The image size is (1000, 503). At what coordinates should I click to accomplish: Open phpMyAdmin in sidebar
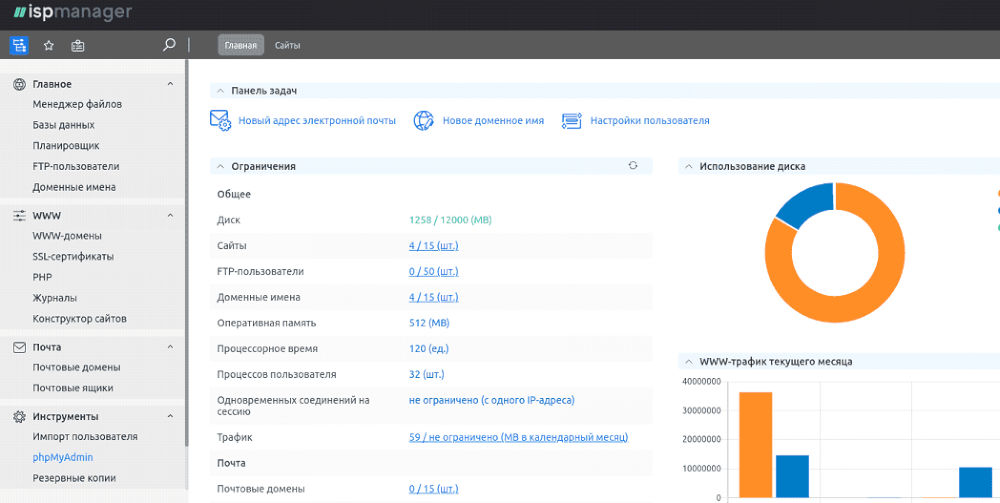point(62,457)
